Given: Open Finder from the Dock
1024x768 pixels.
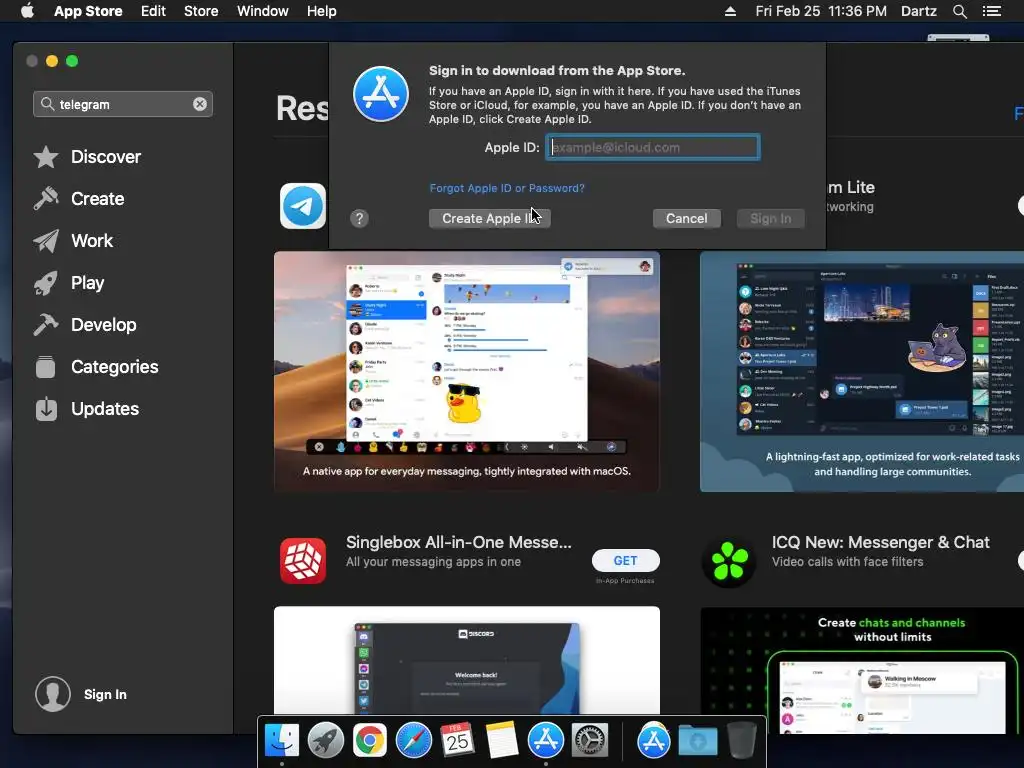Looking at the screenshot, I should (x=282, y=741).
